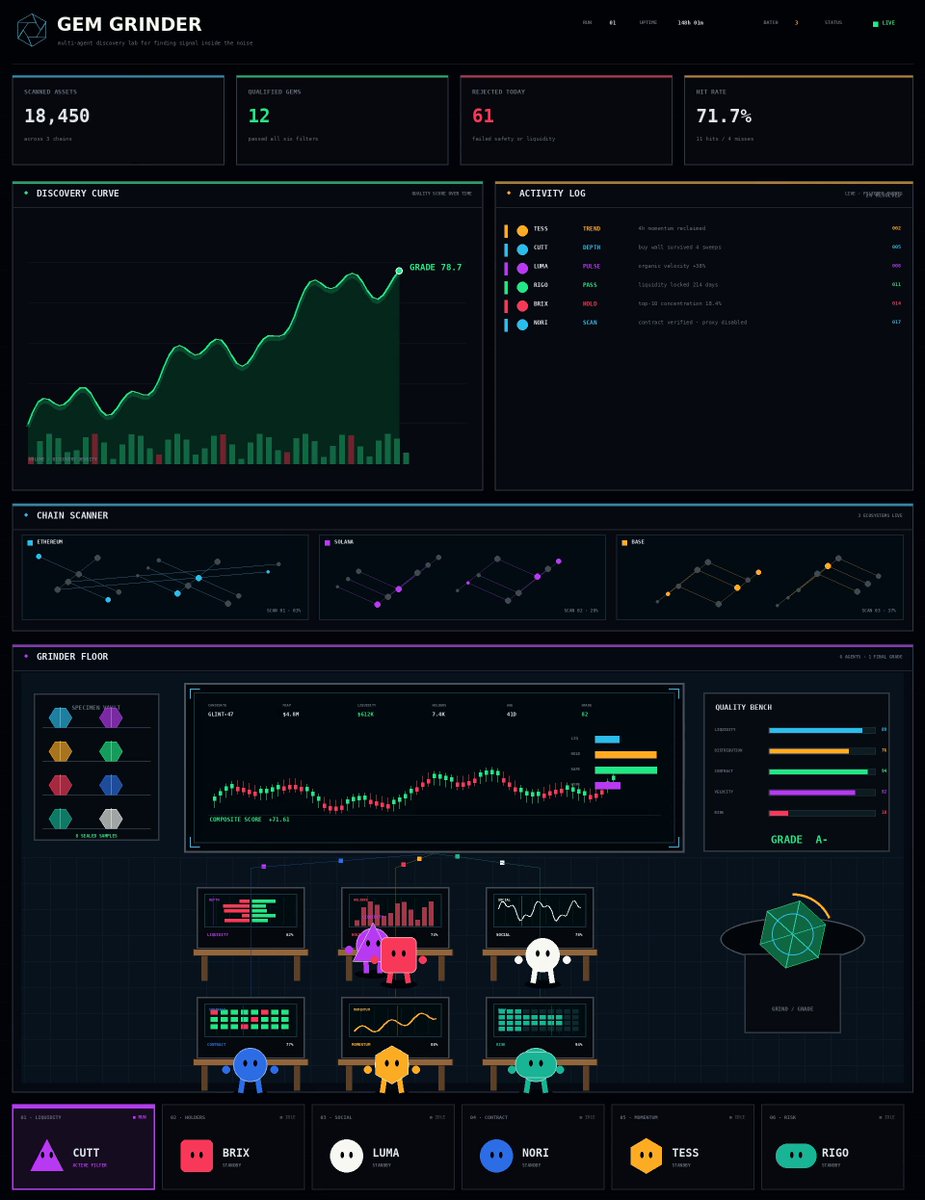Click the GRINDER FLOOR panel title
This screenshot has height=1200, width=925.
tap(72, 656)
